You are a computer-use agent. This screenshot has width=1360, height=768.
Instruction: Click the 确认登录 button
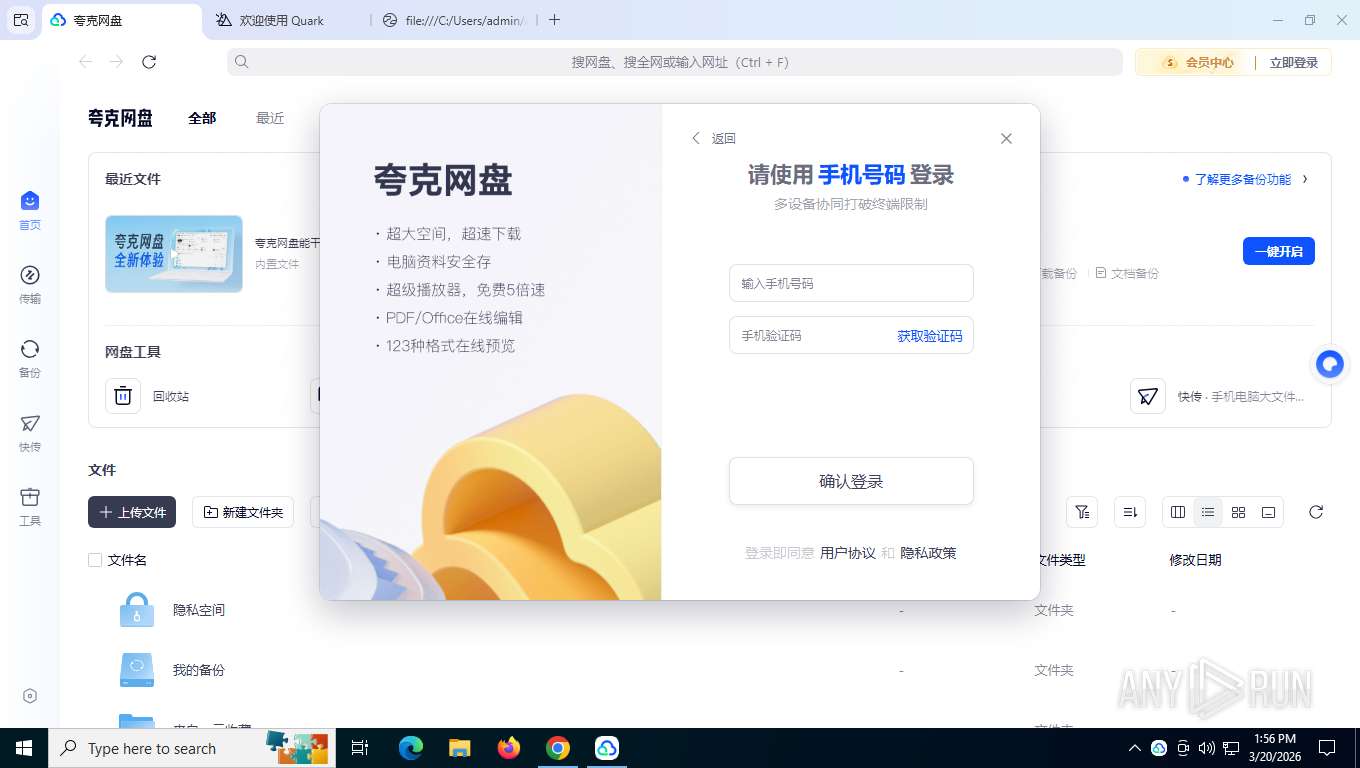point(851,481)
